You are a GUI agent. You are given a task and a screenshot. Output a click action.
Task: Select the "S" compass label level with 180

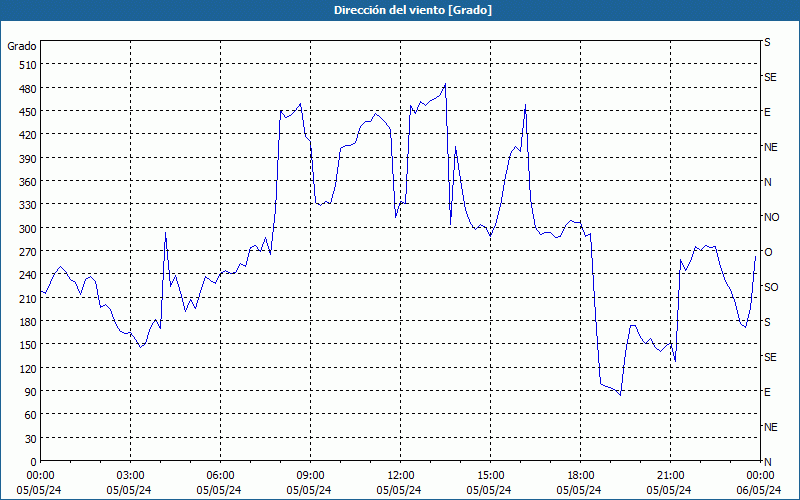click(767, 322)
